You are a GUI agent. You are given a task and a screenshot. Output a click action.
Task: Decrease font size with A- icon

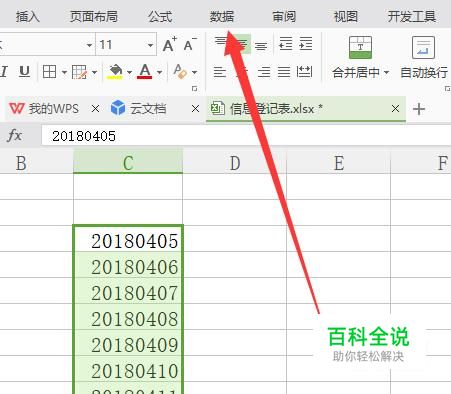click(x=190, y=44)
